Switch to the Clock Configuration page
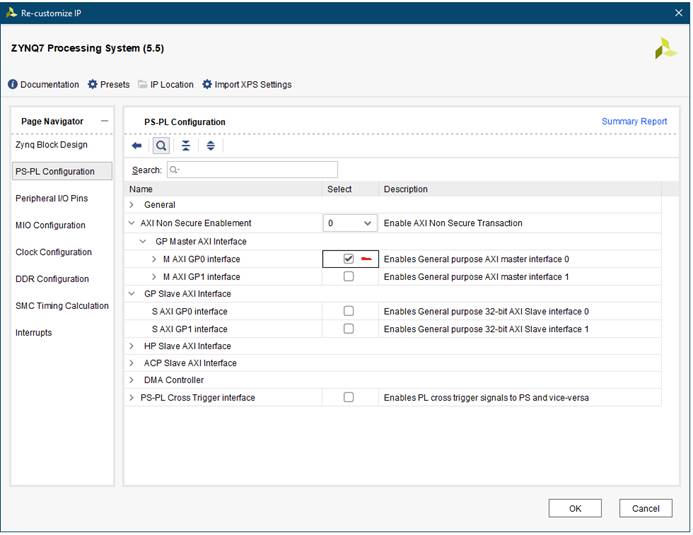The height and width of the screenshot is (535, 693). [x=54, y=252]
